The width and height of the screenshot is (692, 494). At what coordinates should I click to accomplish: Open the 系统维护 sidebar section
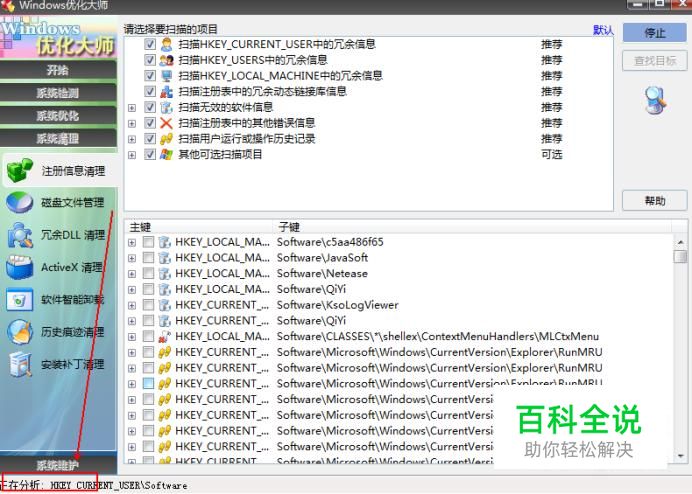(58, 465)
